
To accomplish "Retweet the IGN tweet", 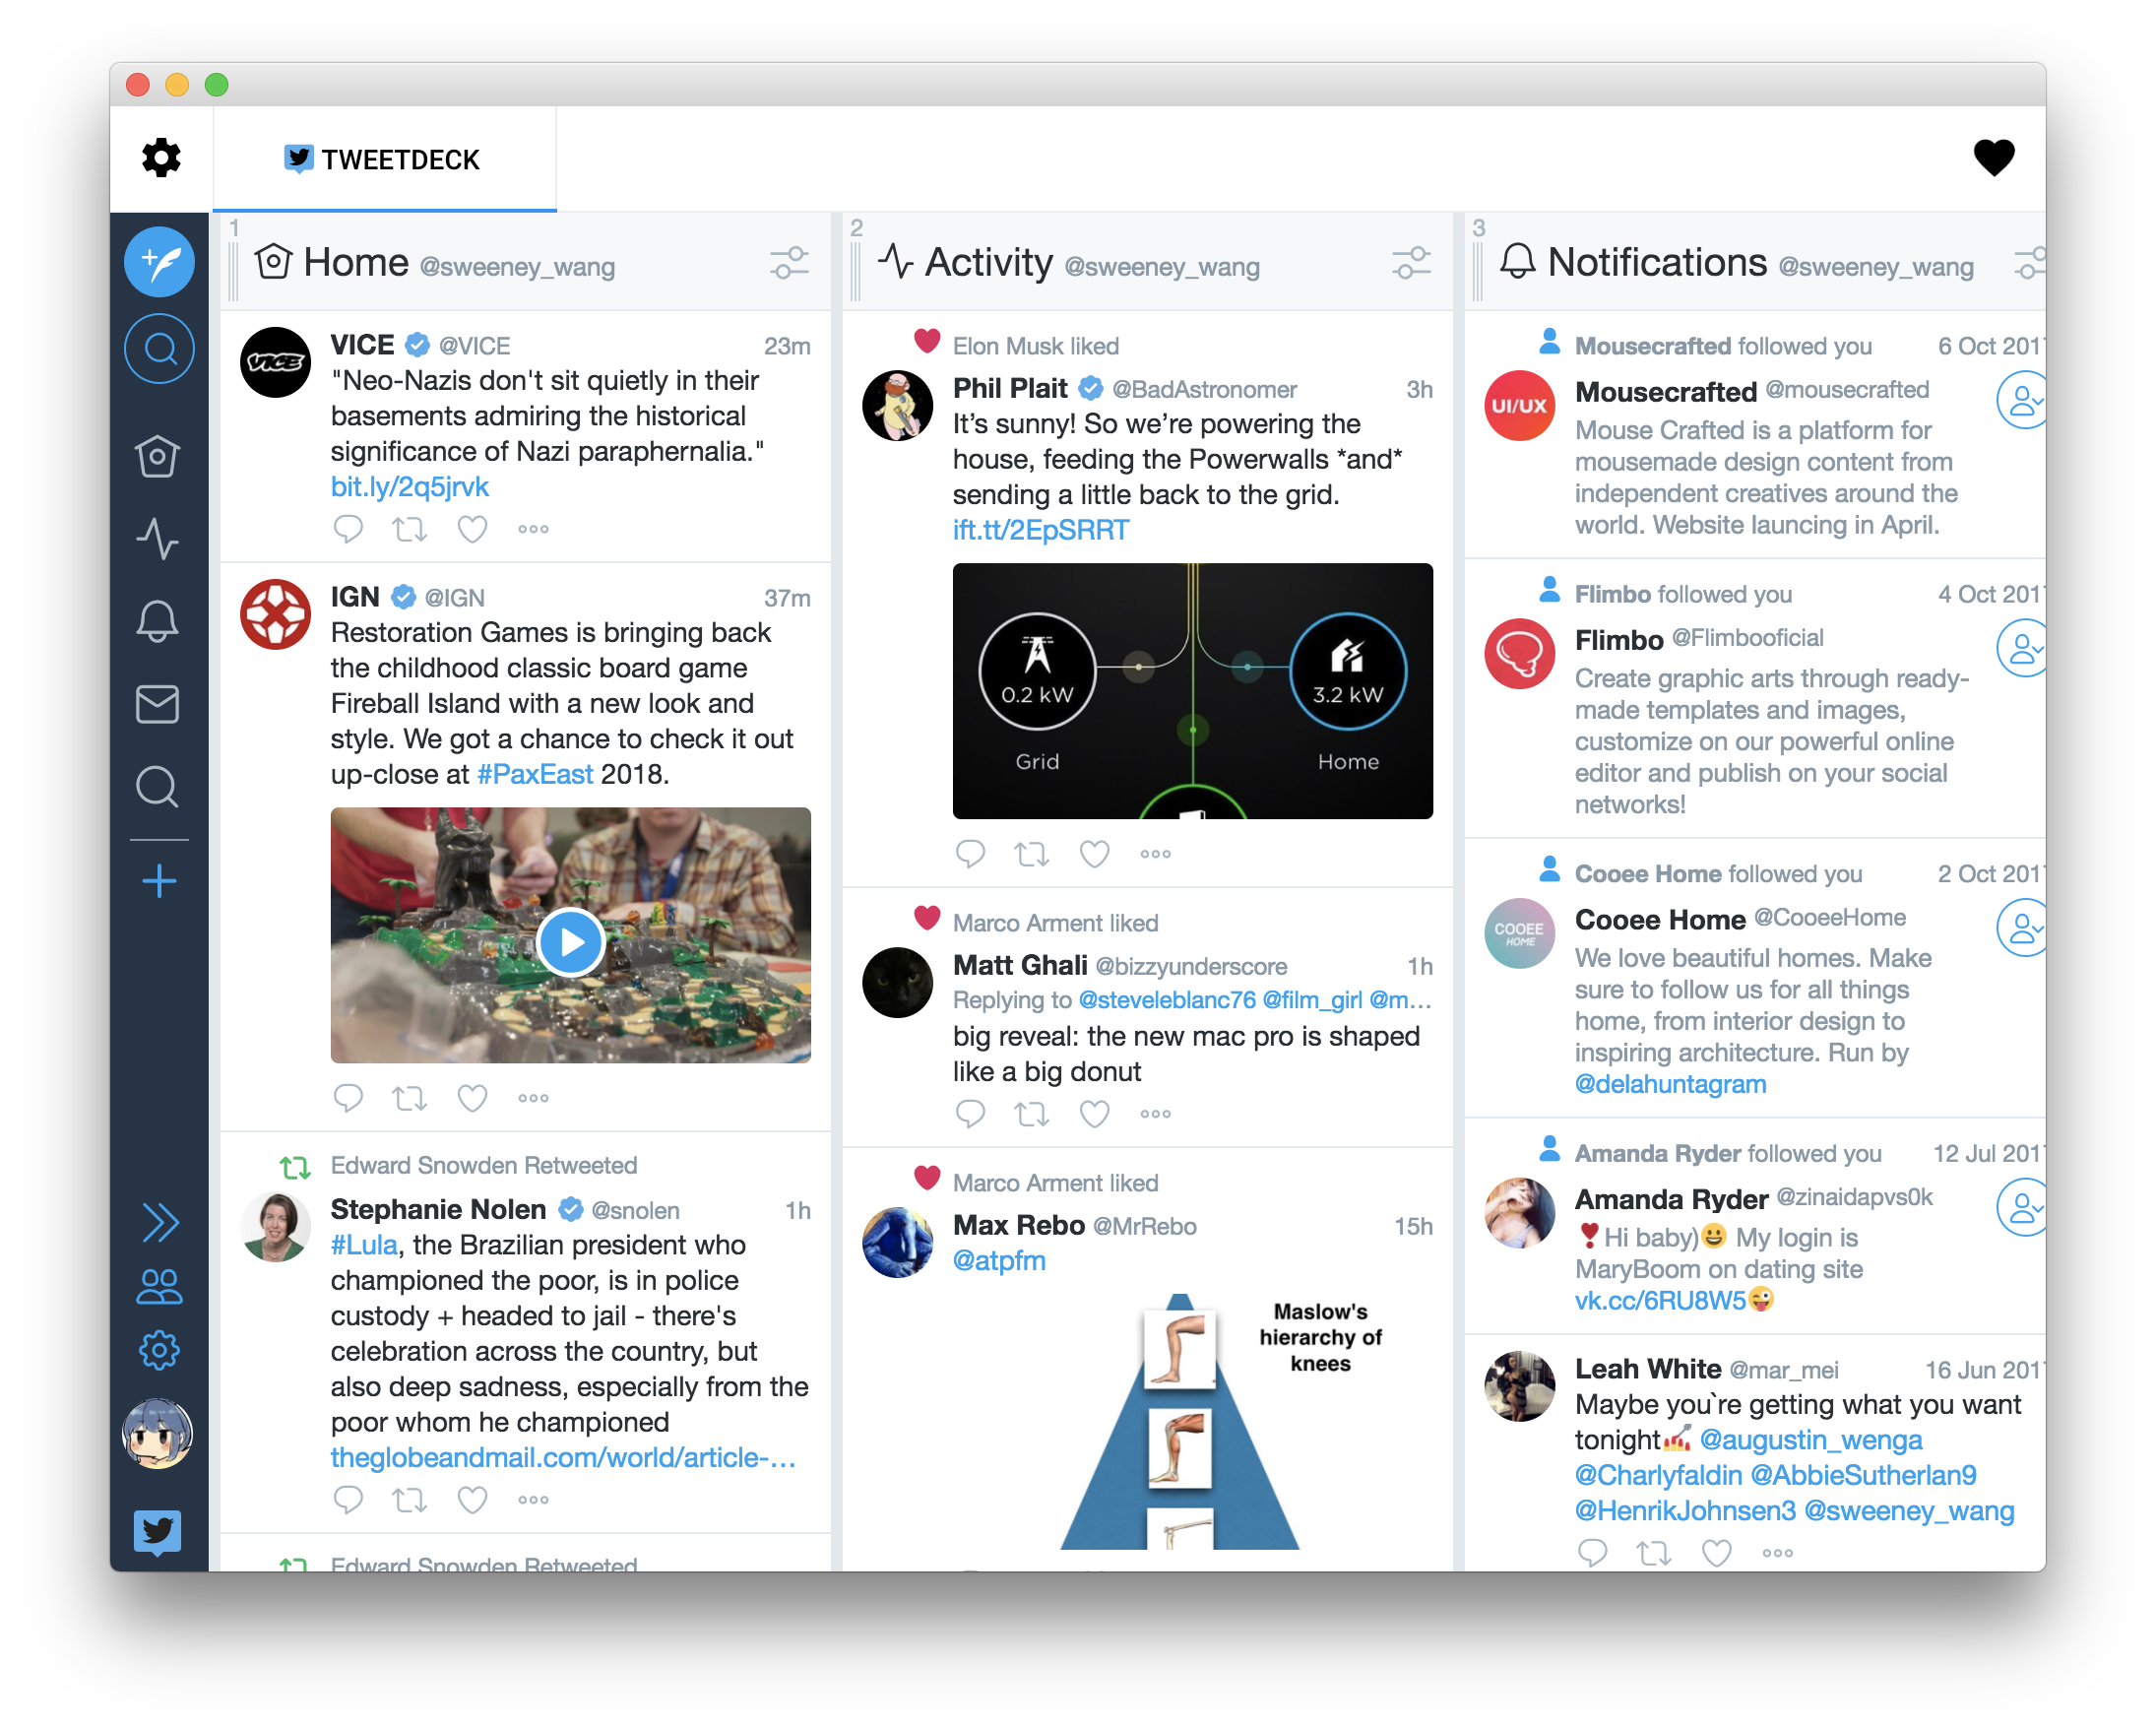I will pos(410,1097).
